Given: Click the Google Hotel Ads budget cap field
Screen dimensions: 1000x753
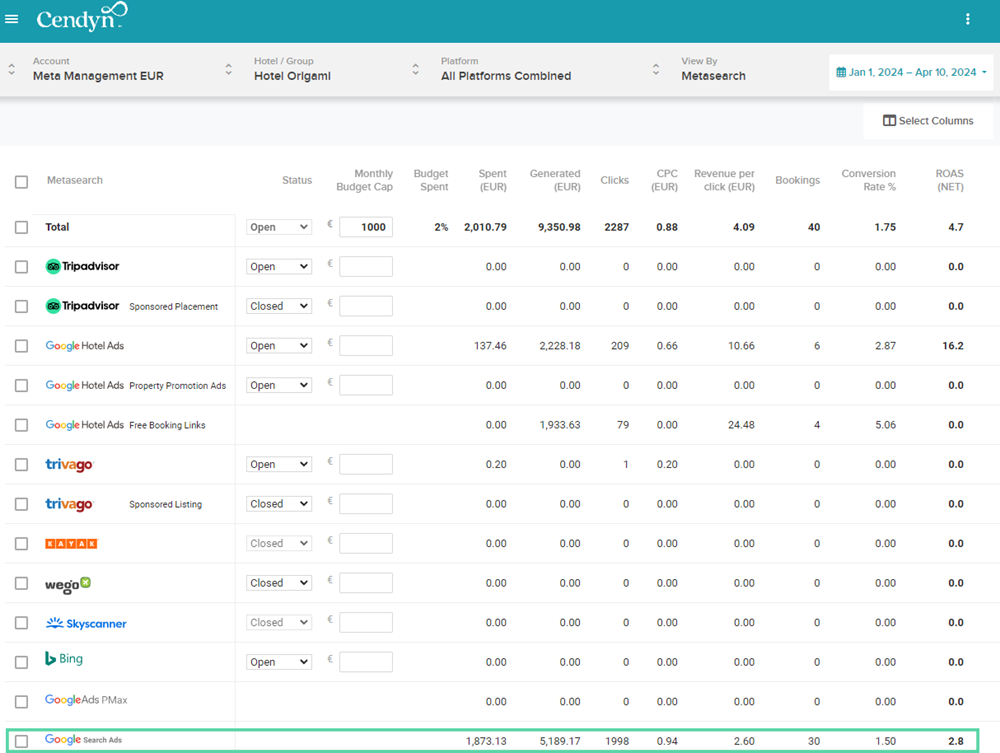Looking at the screenshot, I should point(366,346).
